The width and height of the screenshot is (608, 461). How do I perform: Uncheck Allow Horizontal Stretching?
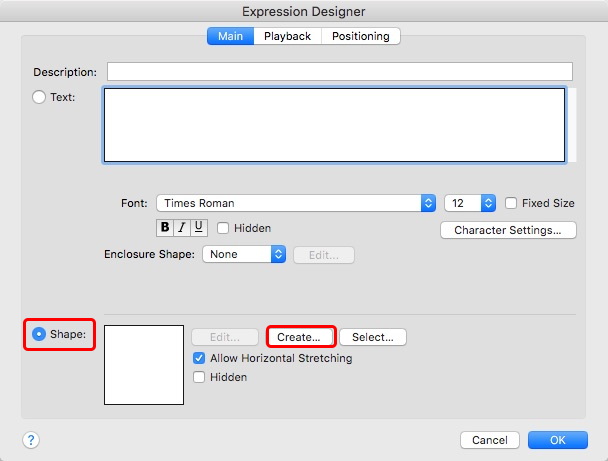[199, 358]
